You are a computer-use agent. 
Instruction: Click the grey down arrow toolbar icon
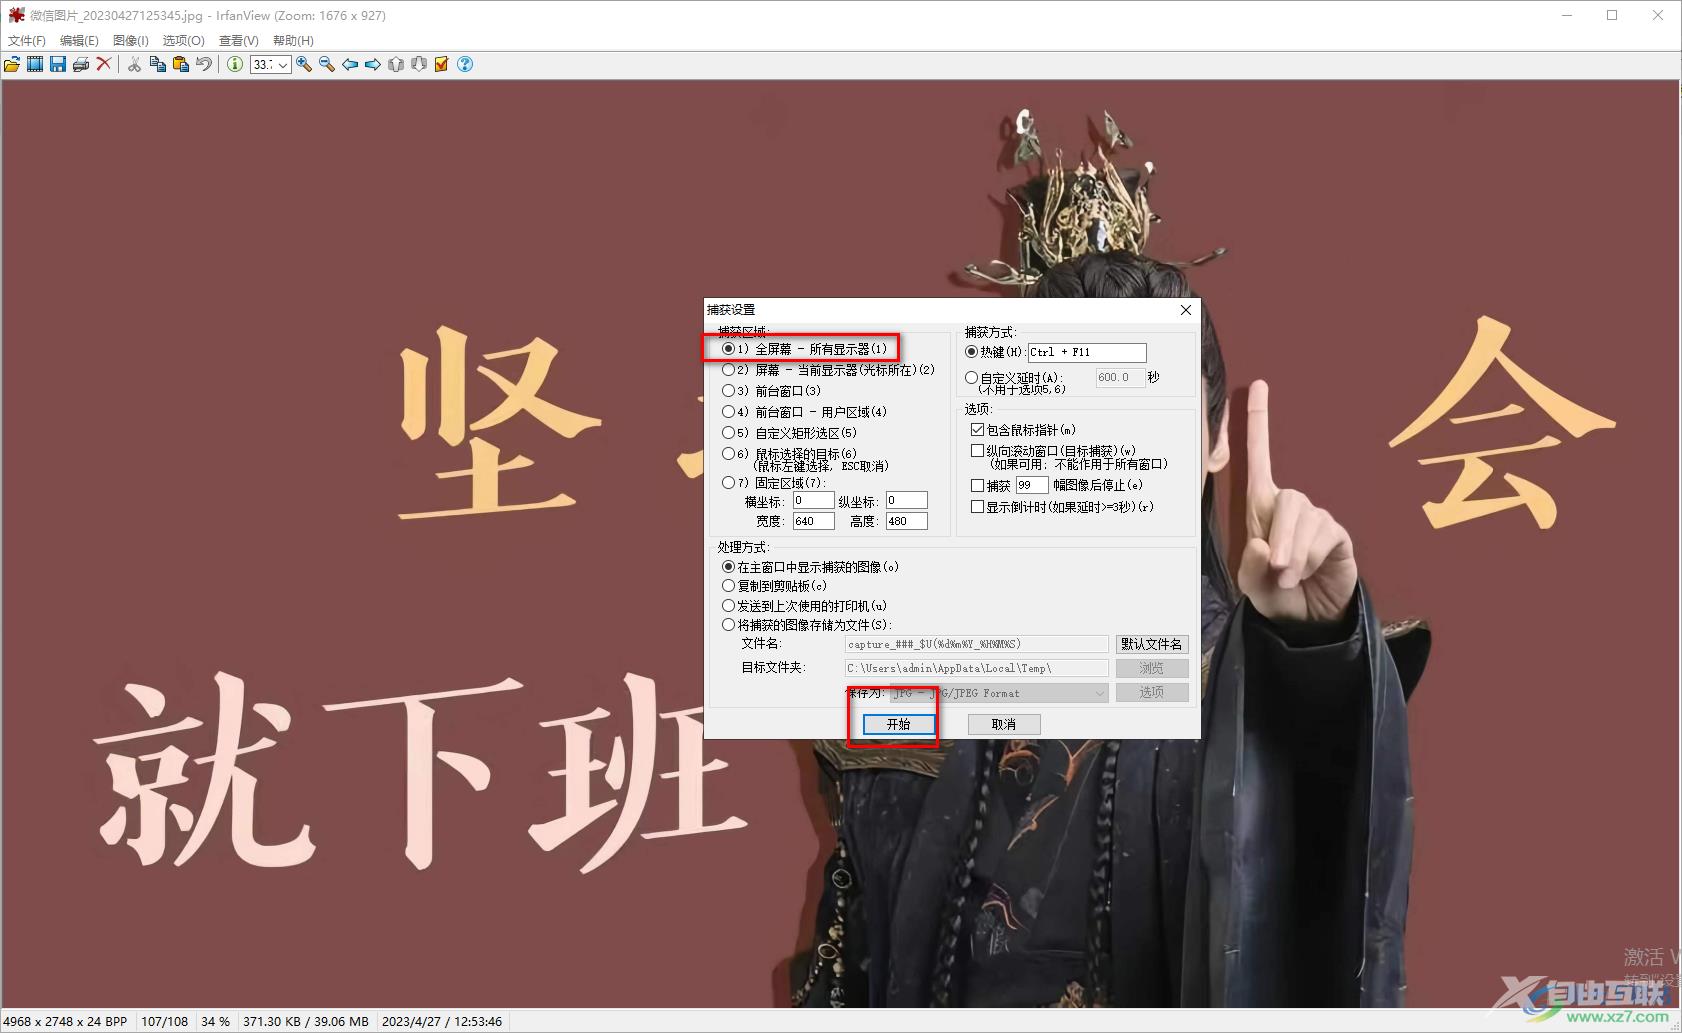tap(419, 64)
